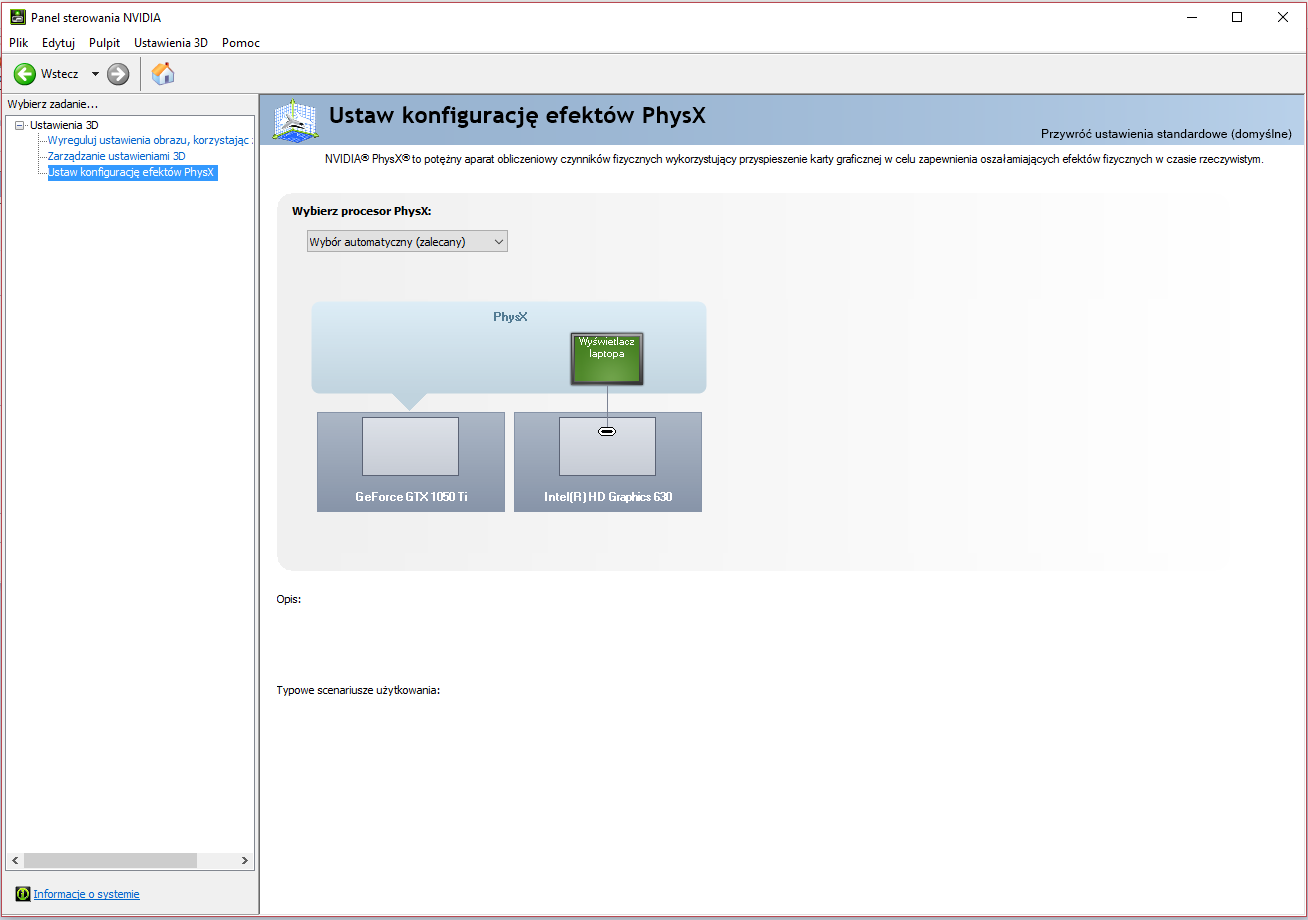This screenshot has height=920, width=1308.
Task: Click Typowe scenariusze użytkowania label
Action: (x=358, y=690)
